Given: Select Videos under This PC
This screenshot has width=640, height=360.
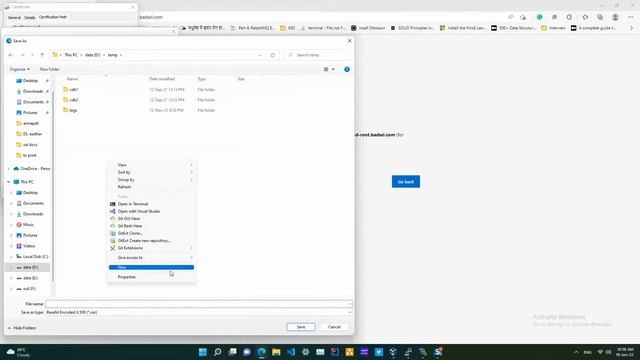Looking at the screenshot, I should tap(28, 246).
